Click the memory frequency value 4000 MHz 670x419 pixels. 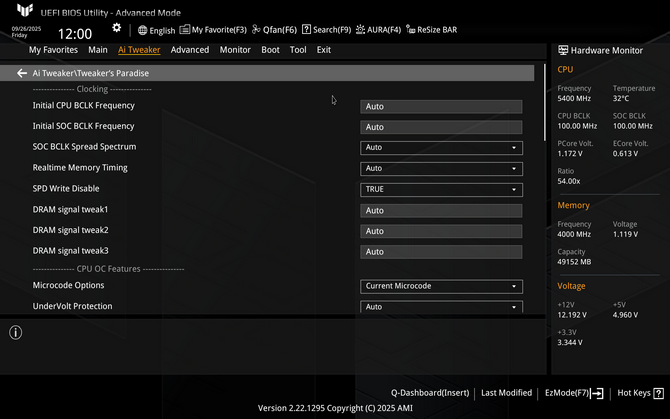pyautogui.click(x=574, y=234)
